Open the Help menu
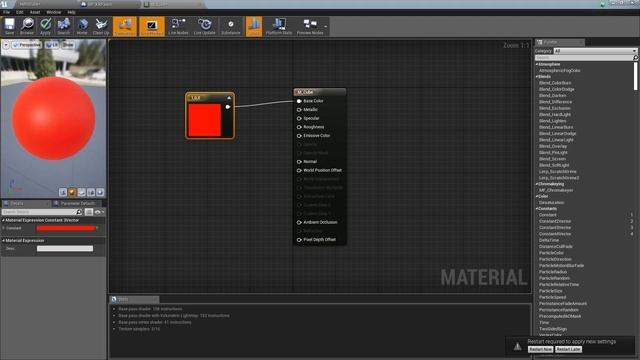640x360 pixels. point(71,12)
